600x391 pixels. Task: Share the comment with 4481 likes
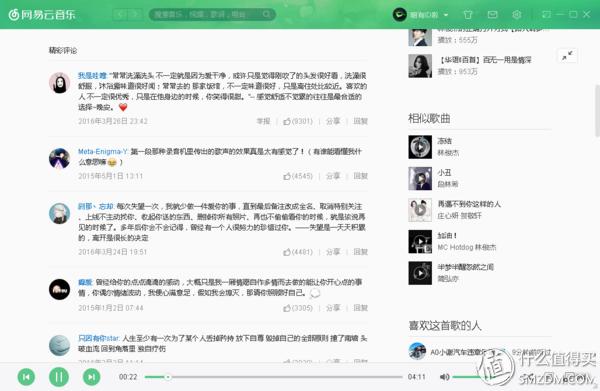click(x=333, y=252)
